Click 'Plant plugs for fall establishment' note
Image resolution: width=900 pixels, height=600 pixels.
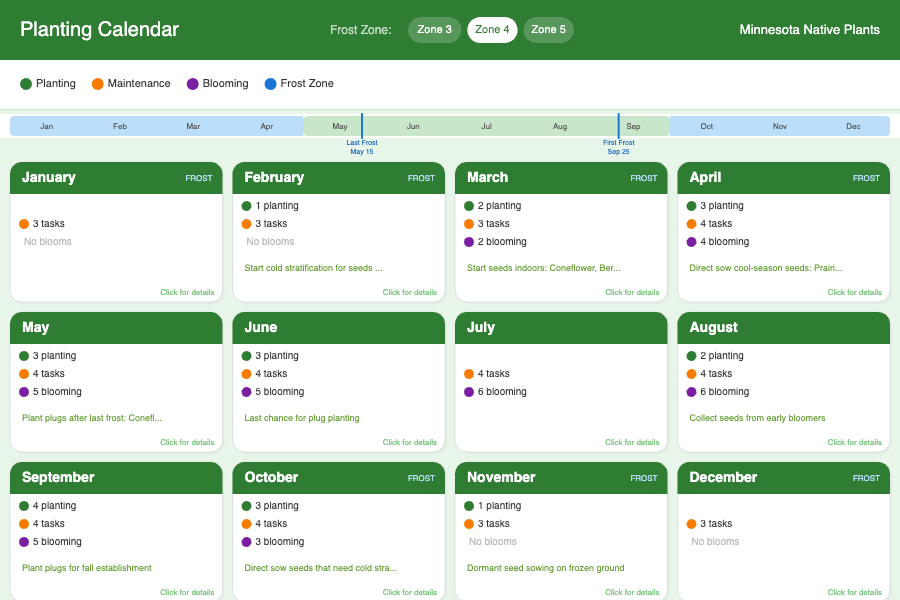(87, 568)
